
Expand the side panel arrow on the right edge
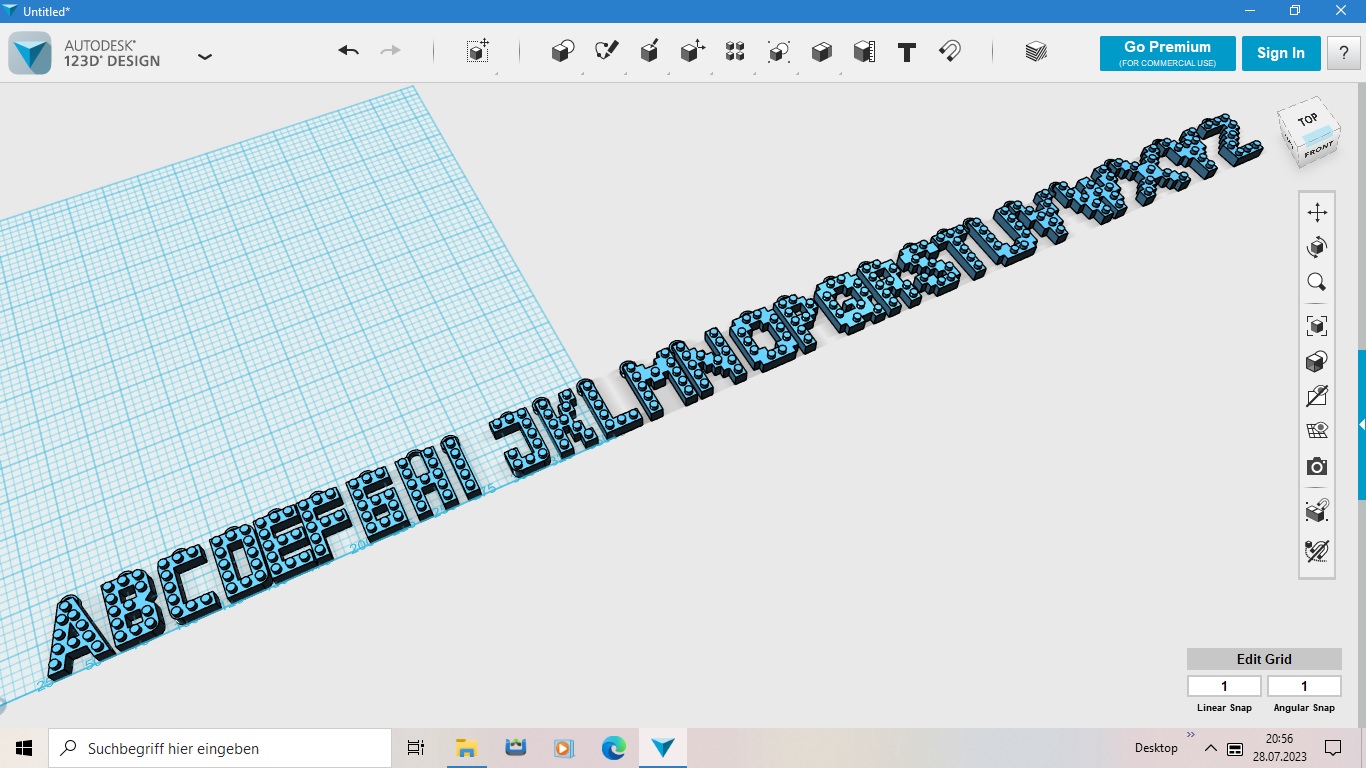tap(1361, 425)
